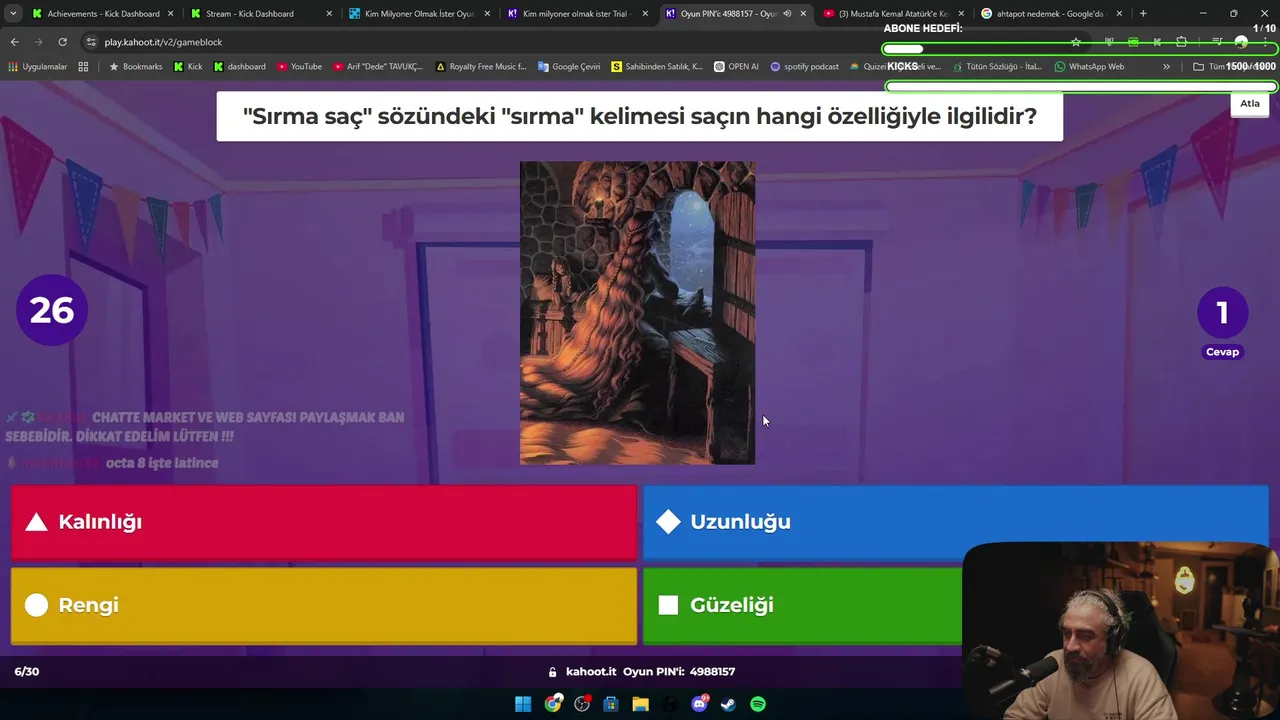Open the Kick bookmark
1280x720 pixels.
tap(187, 67)
